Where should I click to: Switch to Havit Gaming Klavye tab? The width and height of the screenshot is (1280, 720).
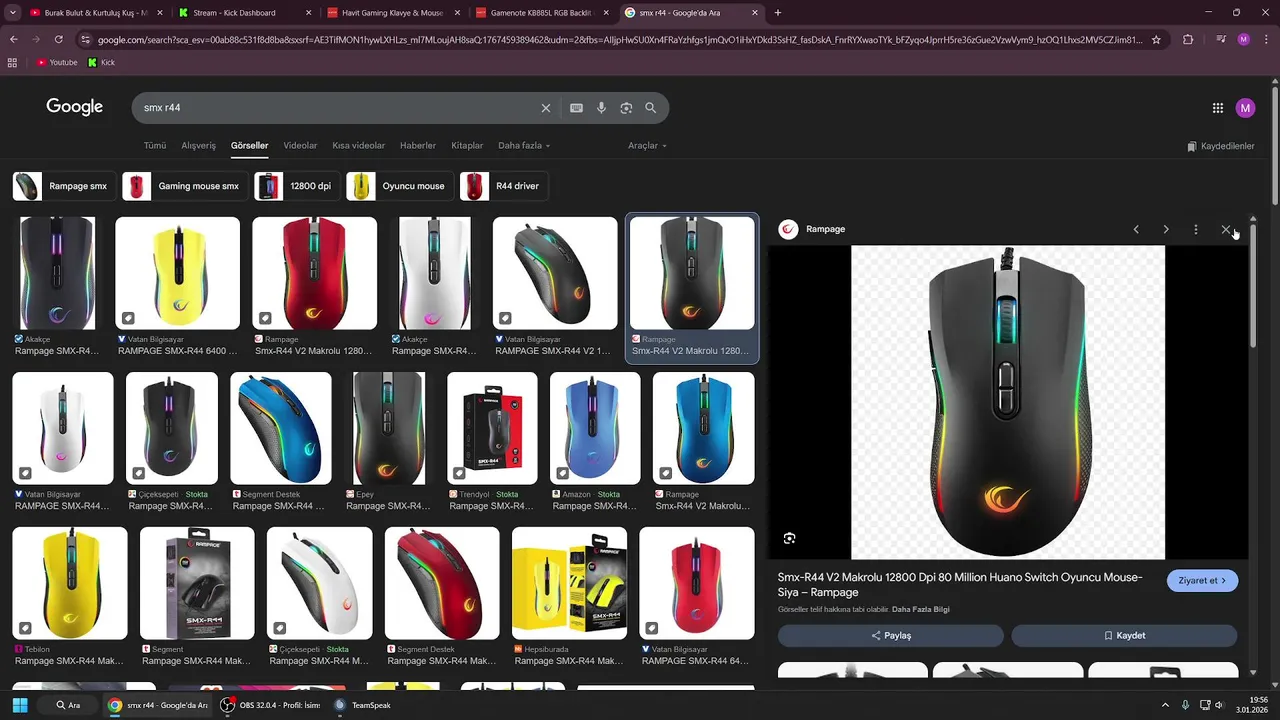[394, 13]
